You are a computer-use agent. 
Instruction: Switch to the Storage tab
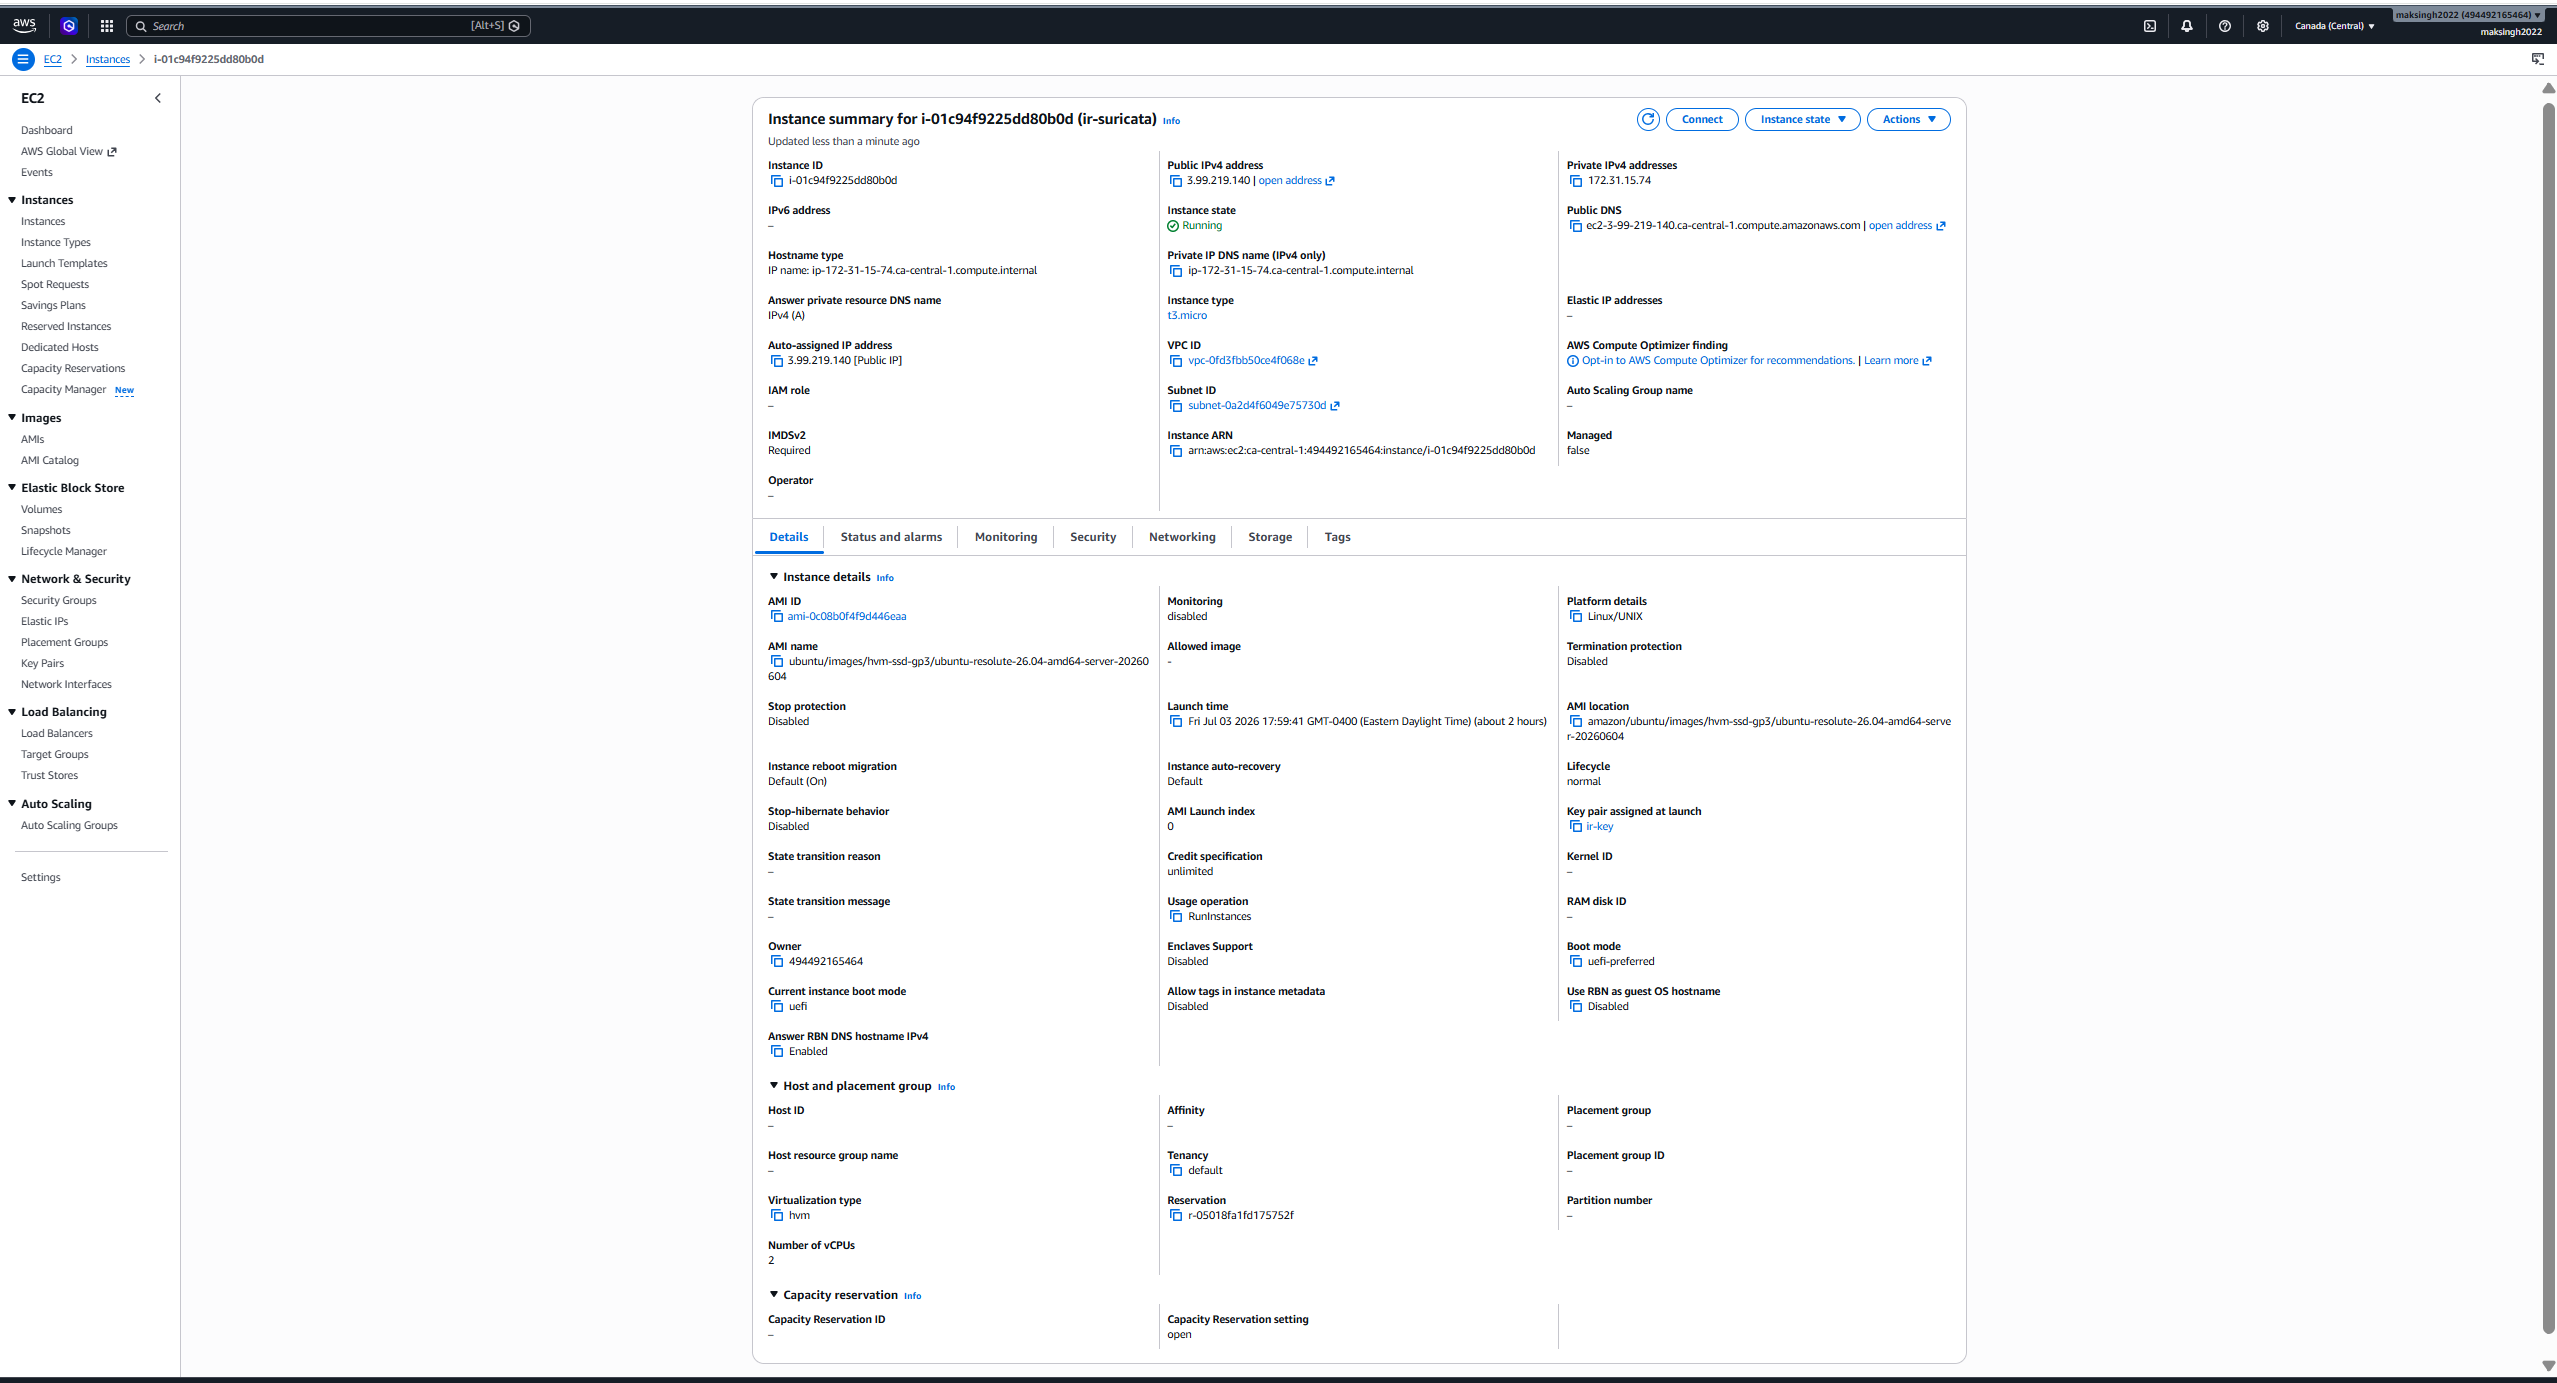click(1270, 537)
